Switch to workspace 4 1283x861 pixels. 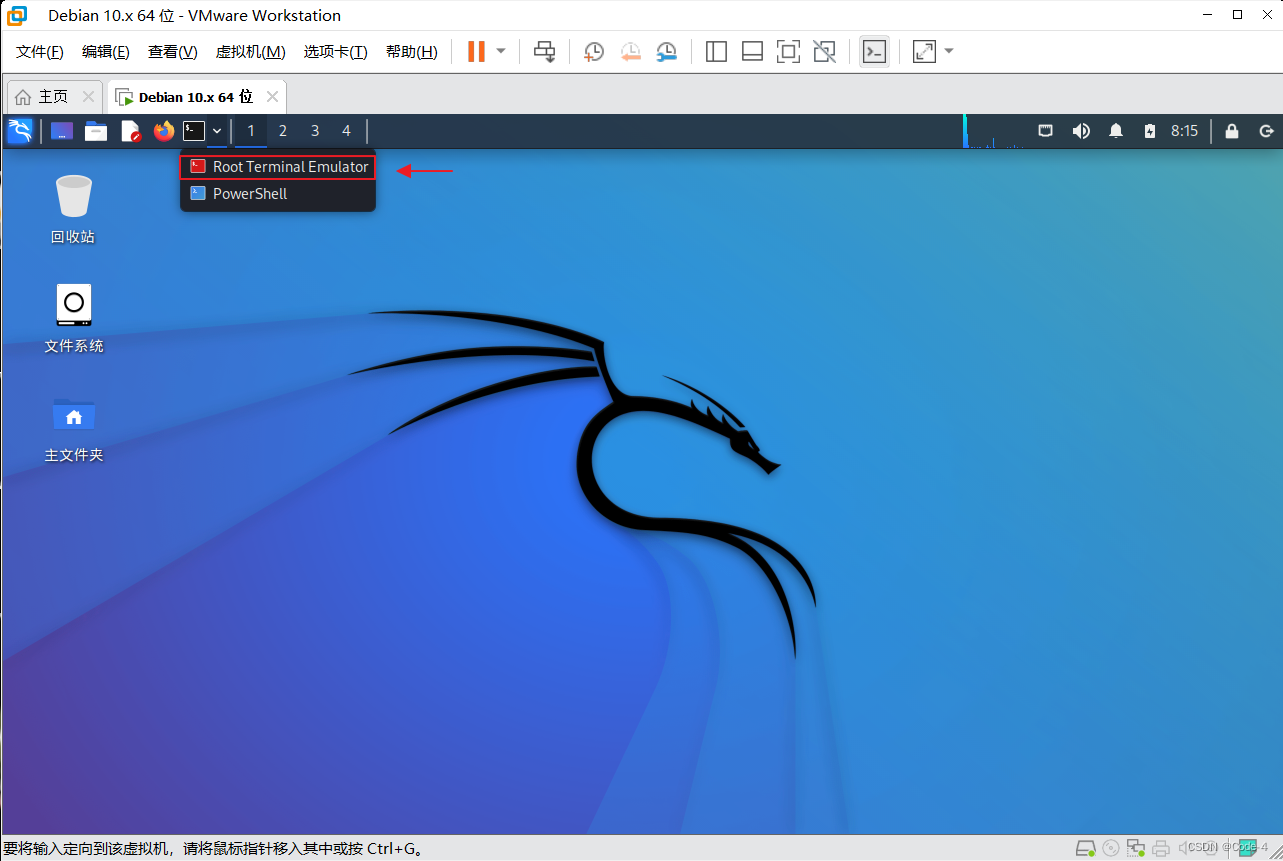[x=347, y=131]
